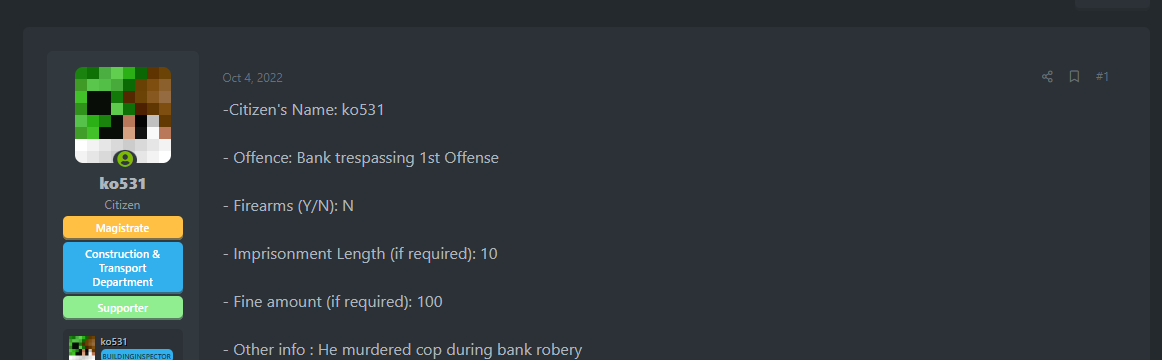This screenshot has height=360, width=1162.
Task: Click the Imprisonment Length line
Action: 360,253
